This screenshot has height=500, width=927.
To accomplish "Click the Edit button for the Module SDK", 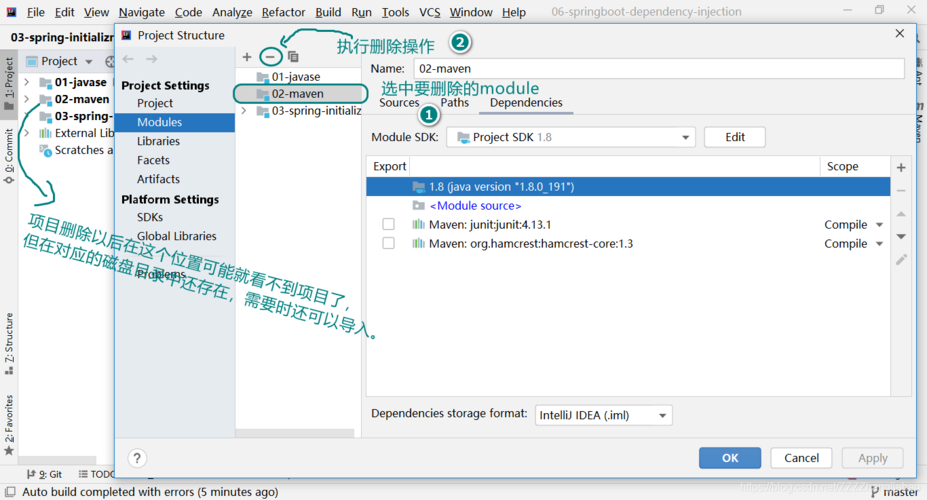I will 735,137.
